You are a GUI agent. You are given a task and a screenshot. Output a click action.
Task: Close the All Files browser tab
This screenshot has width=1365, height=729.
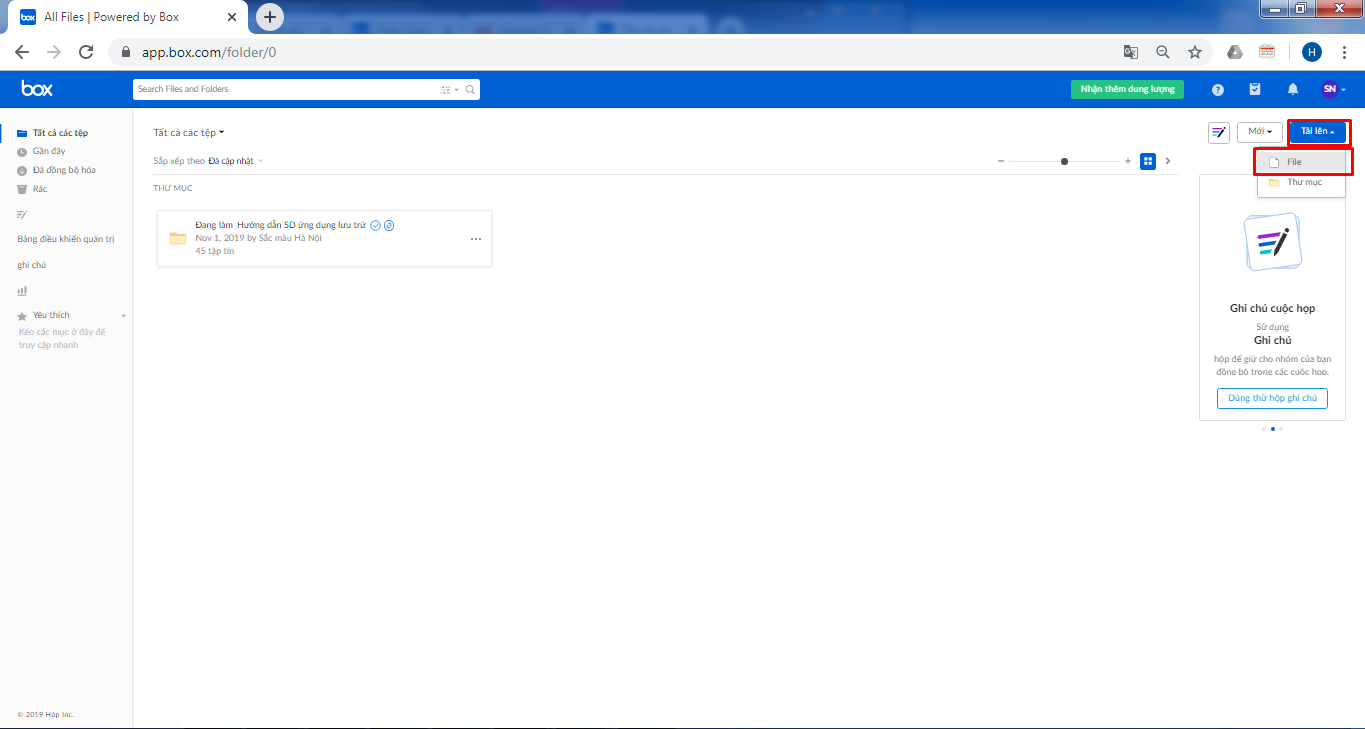232,17
